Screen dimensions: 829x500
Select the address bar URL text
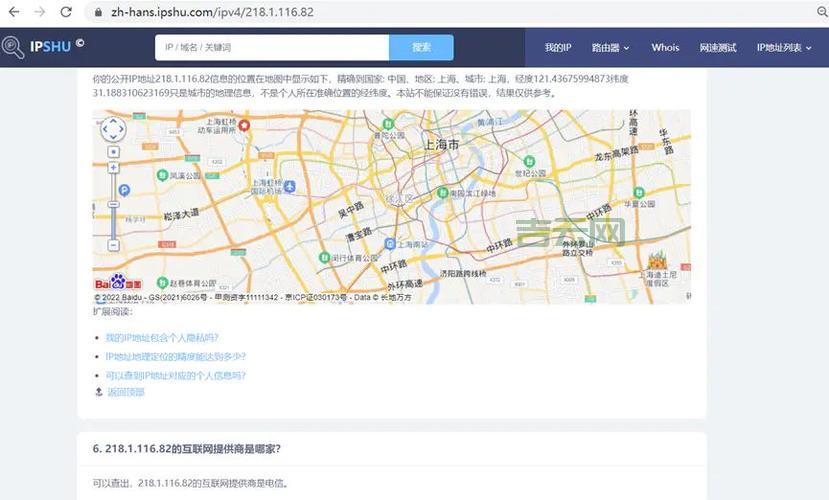coord(213,12)
